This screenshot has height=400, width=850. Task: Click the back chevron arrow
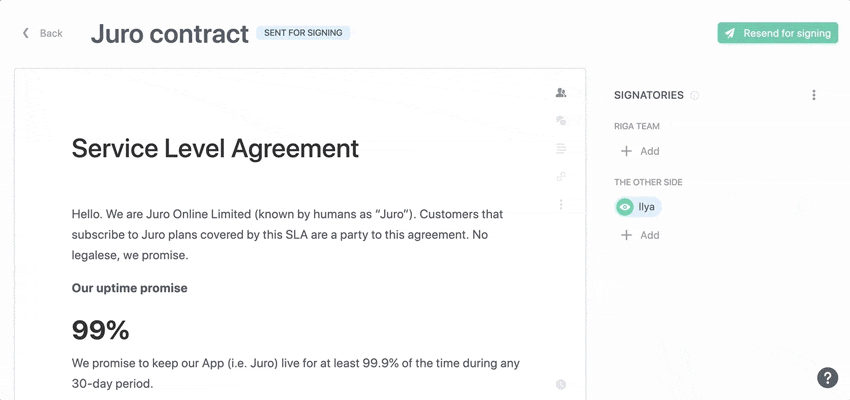[x=26, y=33]
